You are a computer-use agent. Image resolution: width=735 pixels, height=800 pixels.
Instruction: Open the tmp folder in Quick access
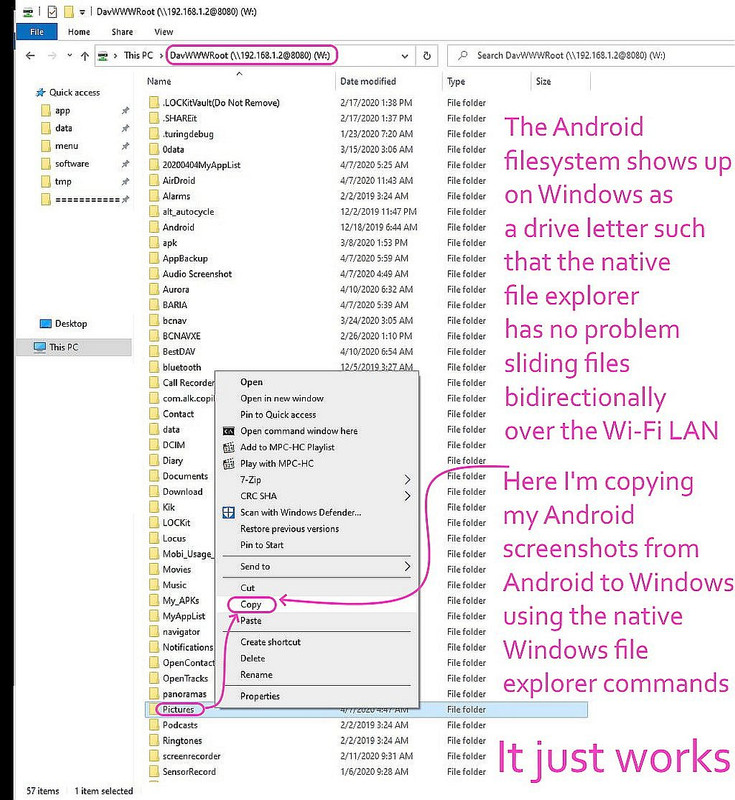63,182
